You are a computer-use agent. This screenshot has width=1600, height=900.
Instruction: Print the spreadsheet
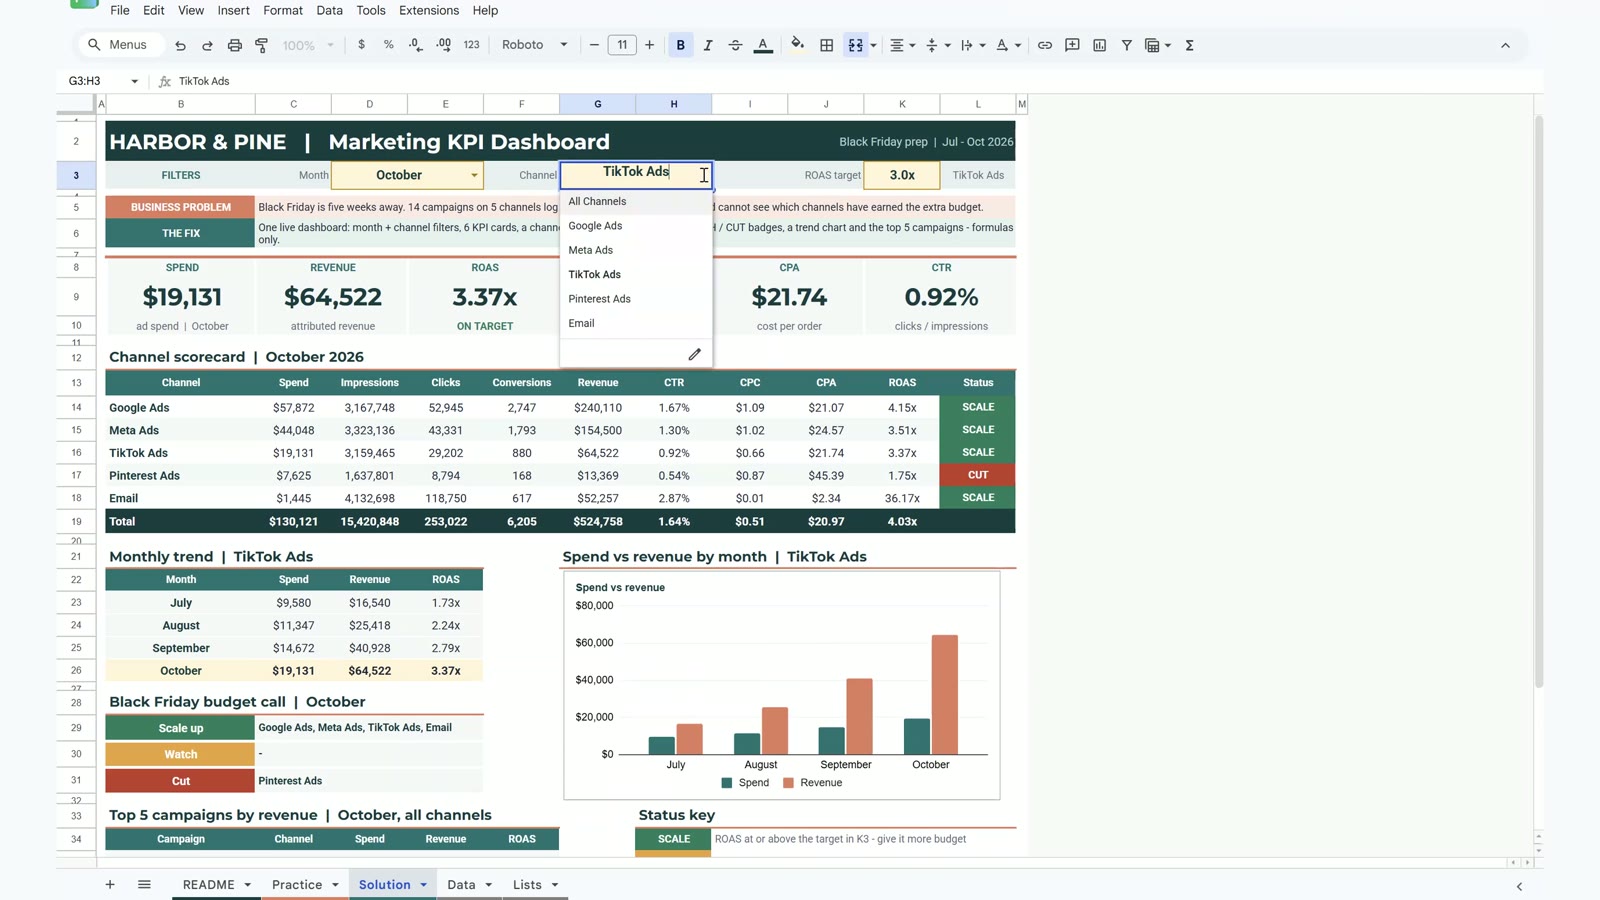point(234,45)
